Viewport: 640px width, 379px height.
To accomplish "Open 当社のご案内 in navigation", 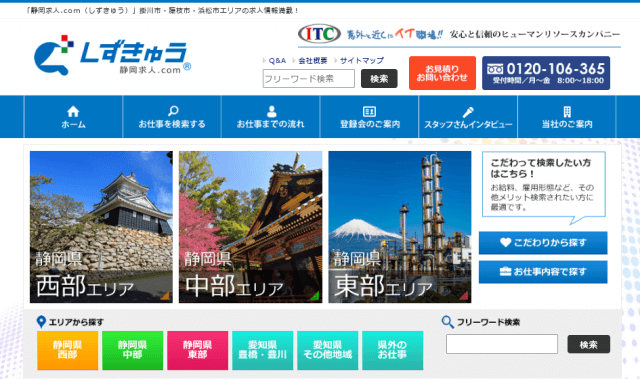I will (567, 117).
